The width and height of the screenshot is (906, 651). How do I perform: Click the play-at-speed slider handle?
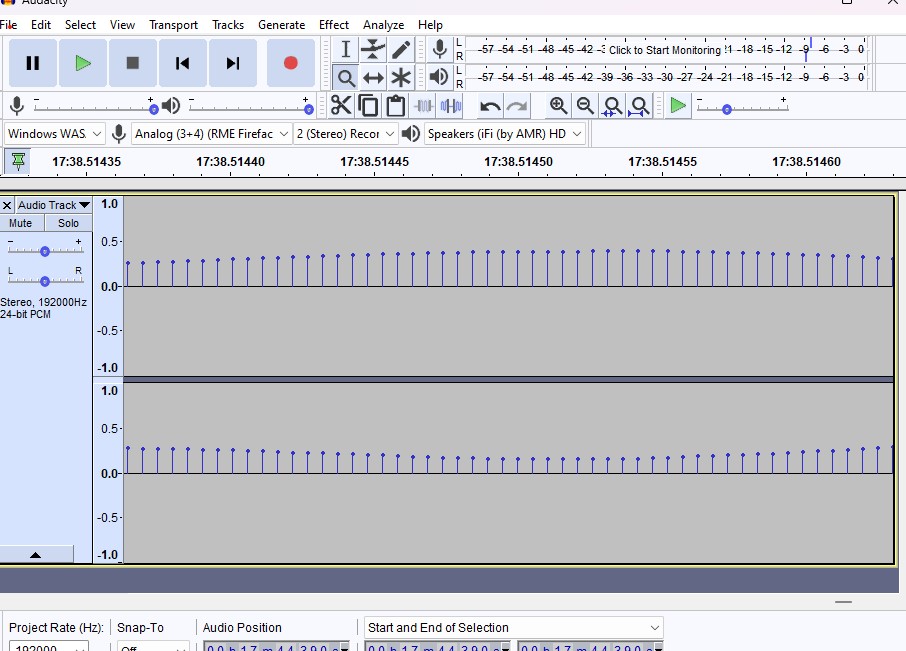(x=727, y=109)
